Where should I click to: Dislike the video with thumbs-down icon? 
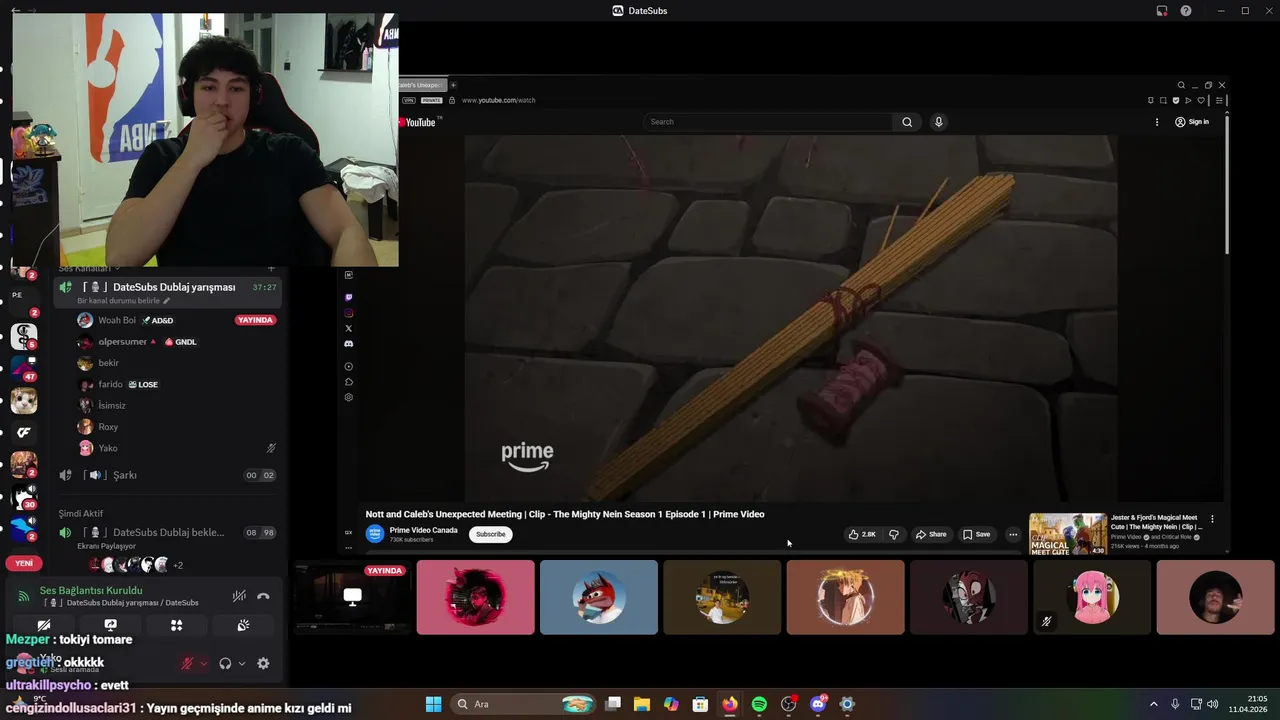[894, 534]
